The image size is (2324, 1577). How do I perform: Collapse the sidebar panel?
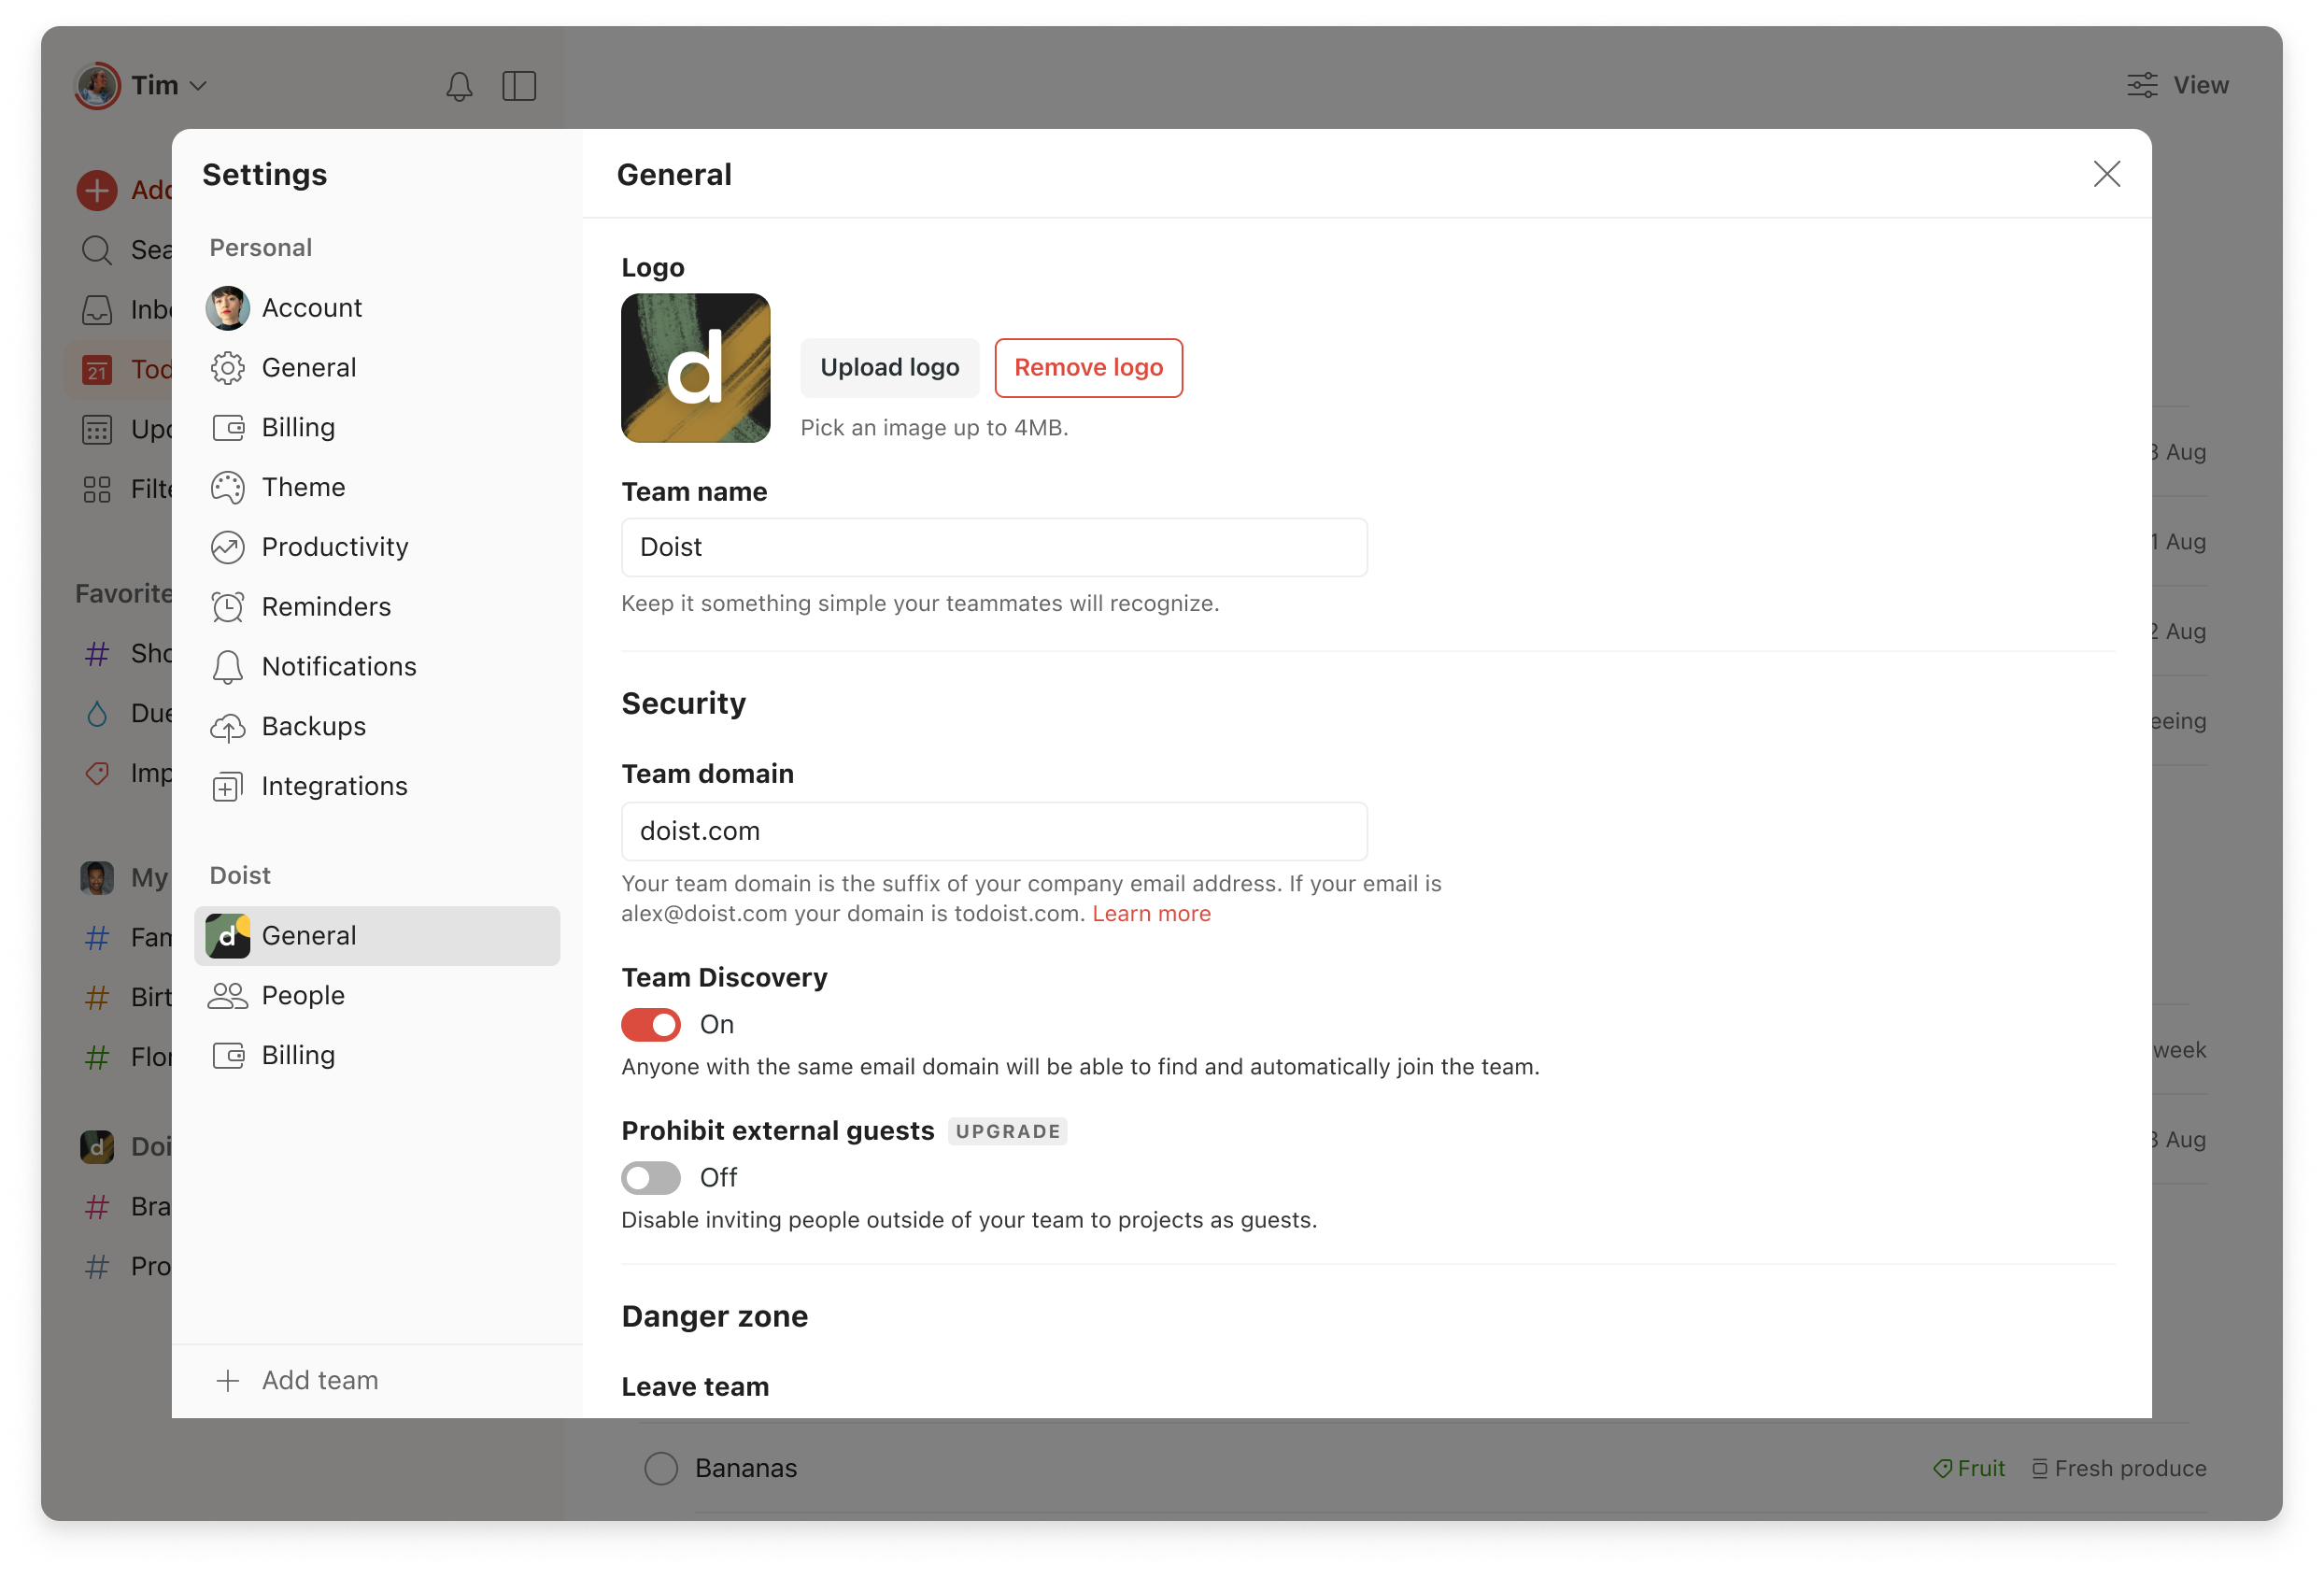point(519,85)
